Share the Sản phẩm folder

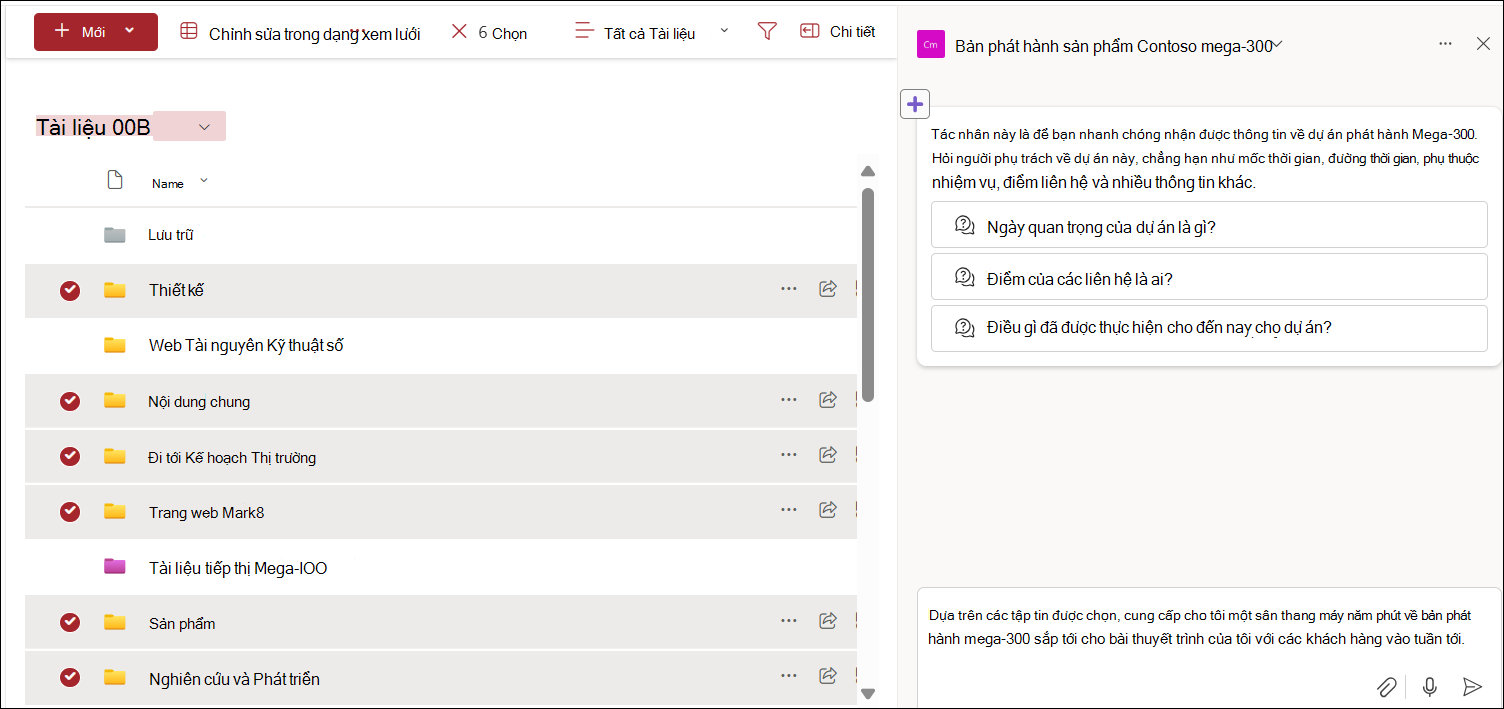pyautogui.click(x=828, y=621)
